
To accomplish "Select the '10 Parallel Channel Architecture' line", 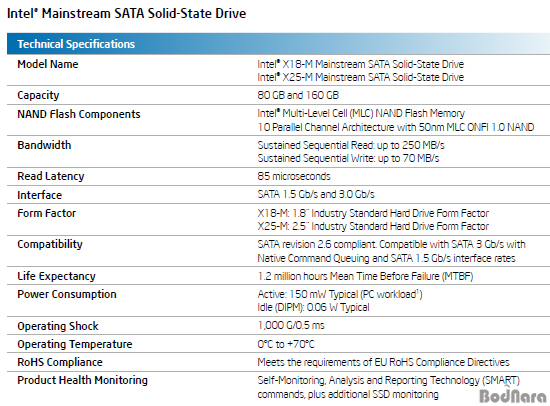I will click(x=396, y=127).
